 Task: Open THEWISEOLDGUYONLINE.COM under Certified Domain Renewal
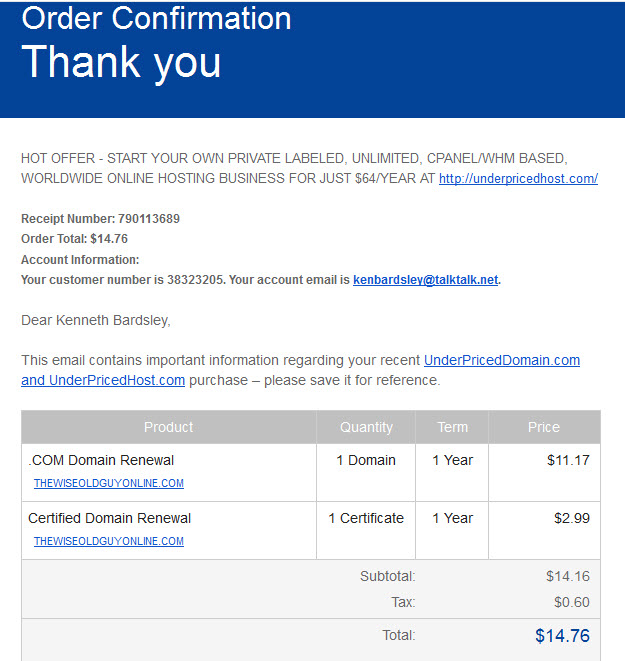(109, 541)
